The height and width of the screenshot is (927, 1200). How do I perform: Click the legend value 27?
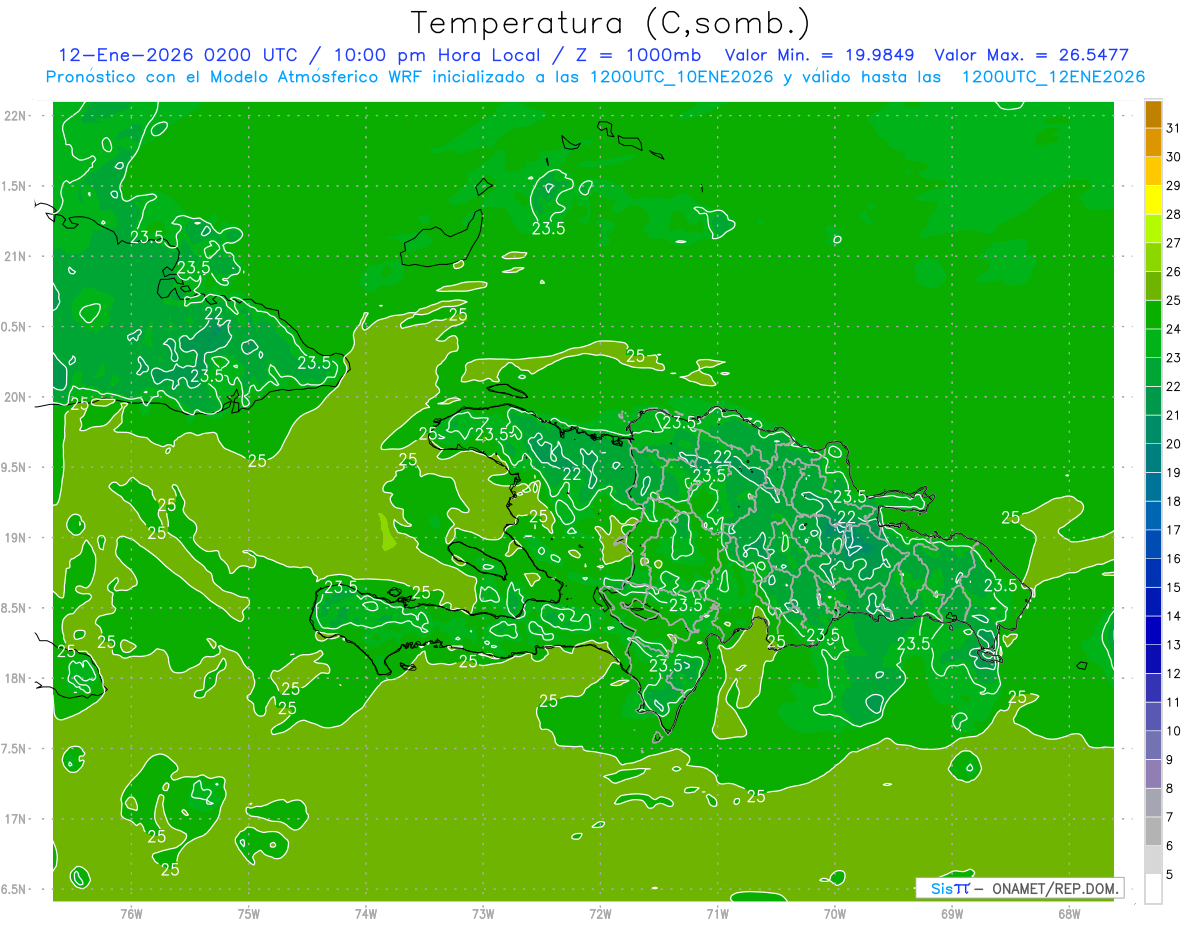pos(1175,243)
